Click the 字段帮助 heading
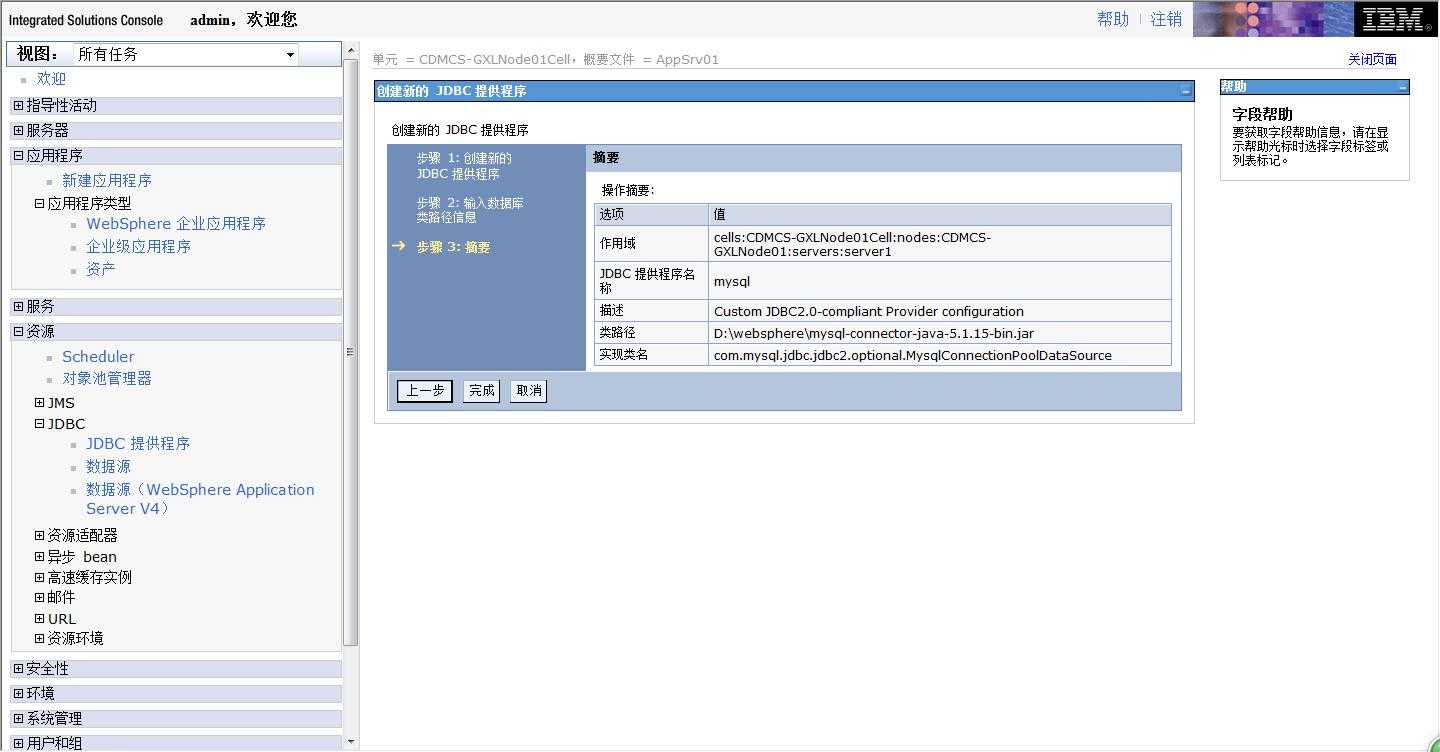 coord(1262,114)
